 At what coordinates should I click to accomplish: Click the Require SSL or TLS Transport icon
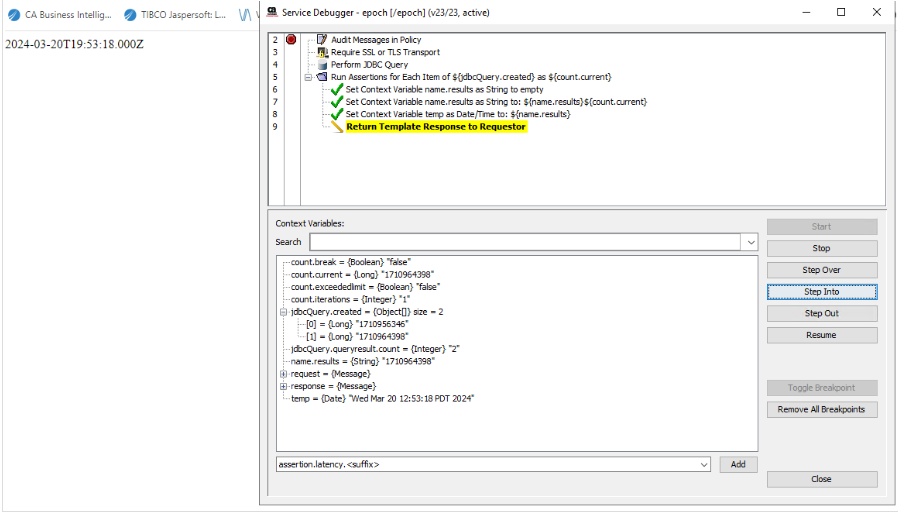322,52
